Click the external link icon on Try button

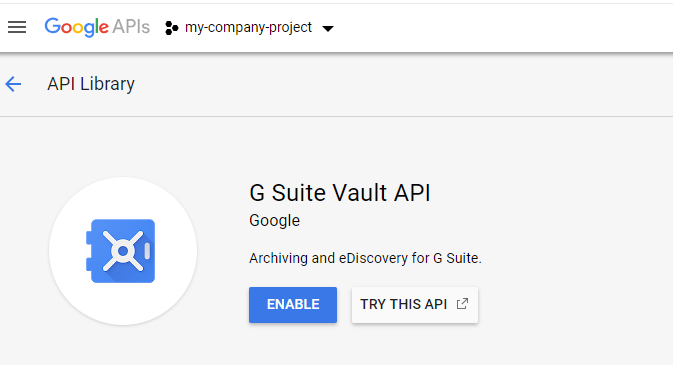(462, 304)
